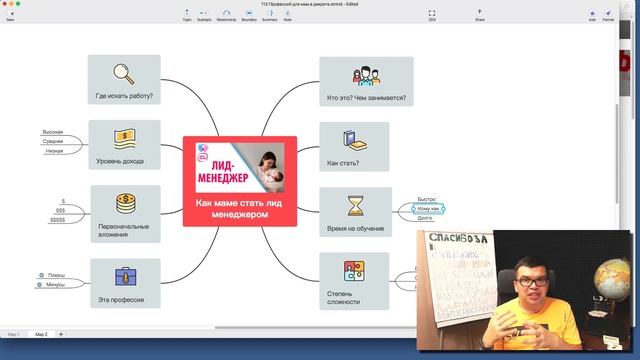Click the selected Кому как subtopic
The height and width of the screenshot is (360, 640).
428,209
